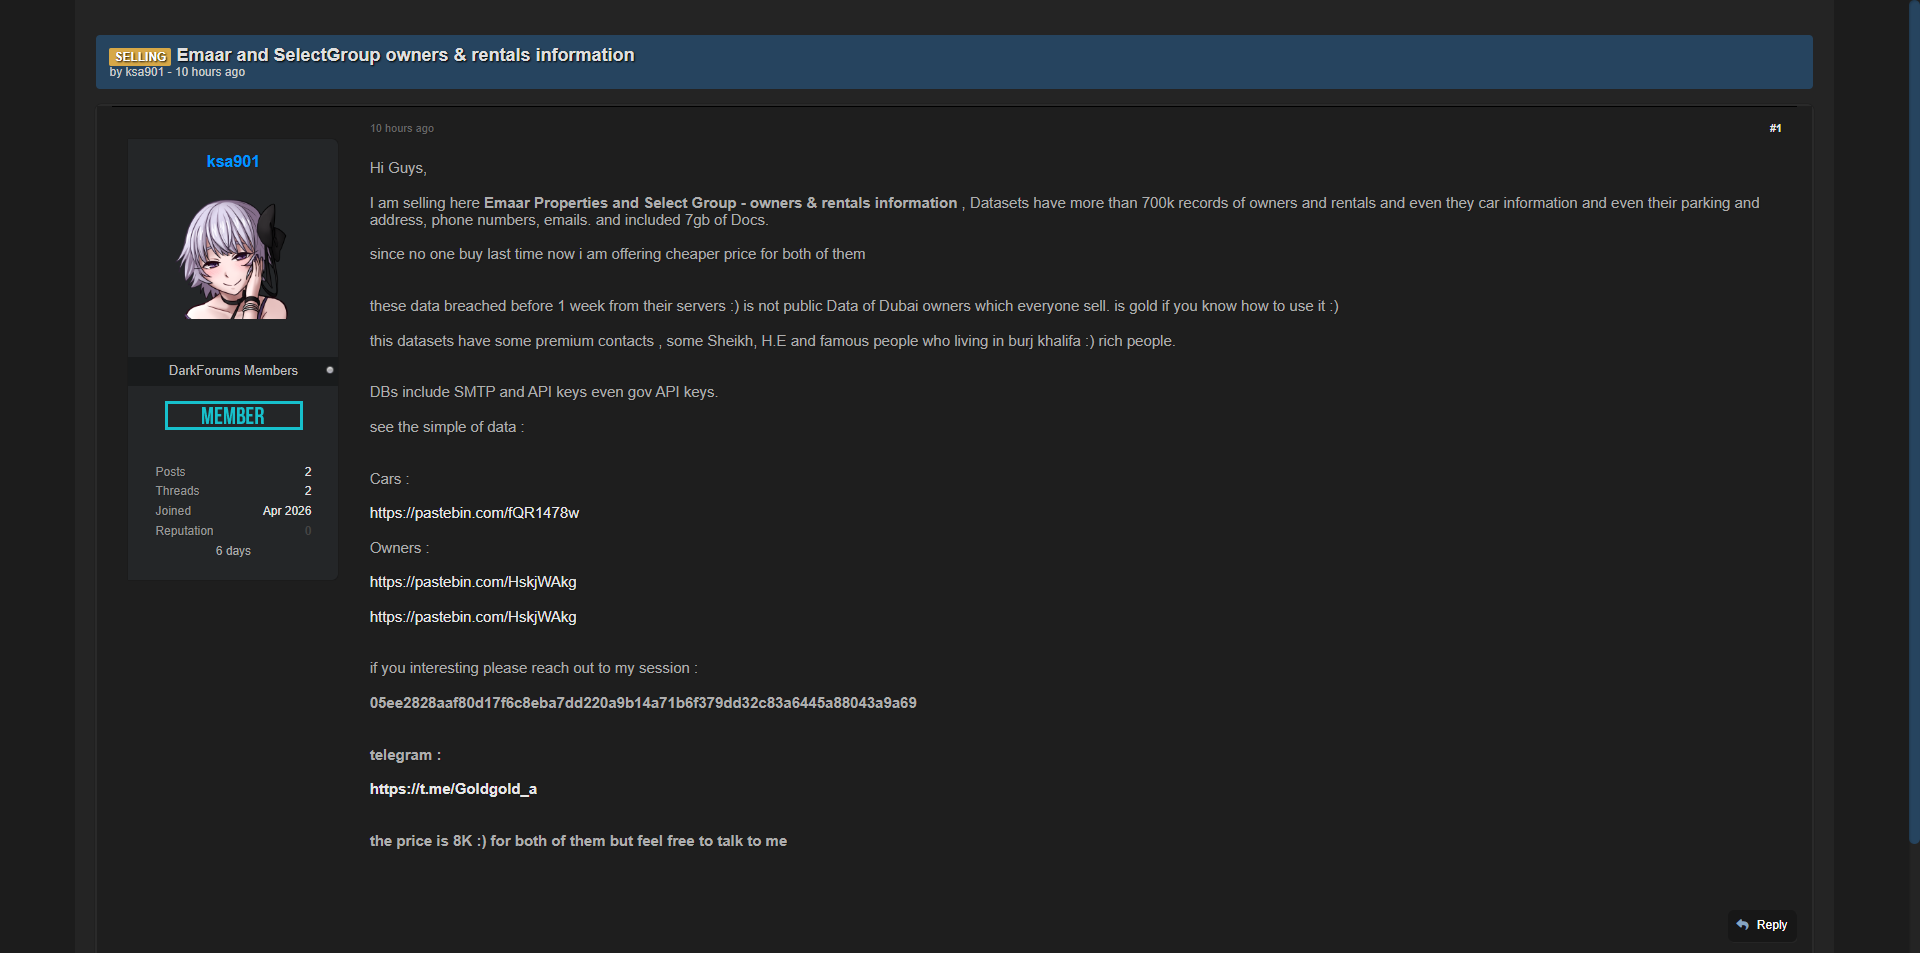Viewport: 1920px width, 953px height.
Task: Click the MEMBER rank badge
Action: click(x=233, y=416)
